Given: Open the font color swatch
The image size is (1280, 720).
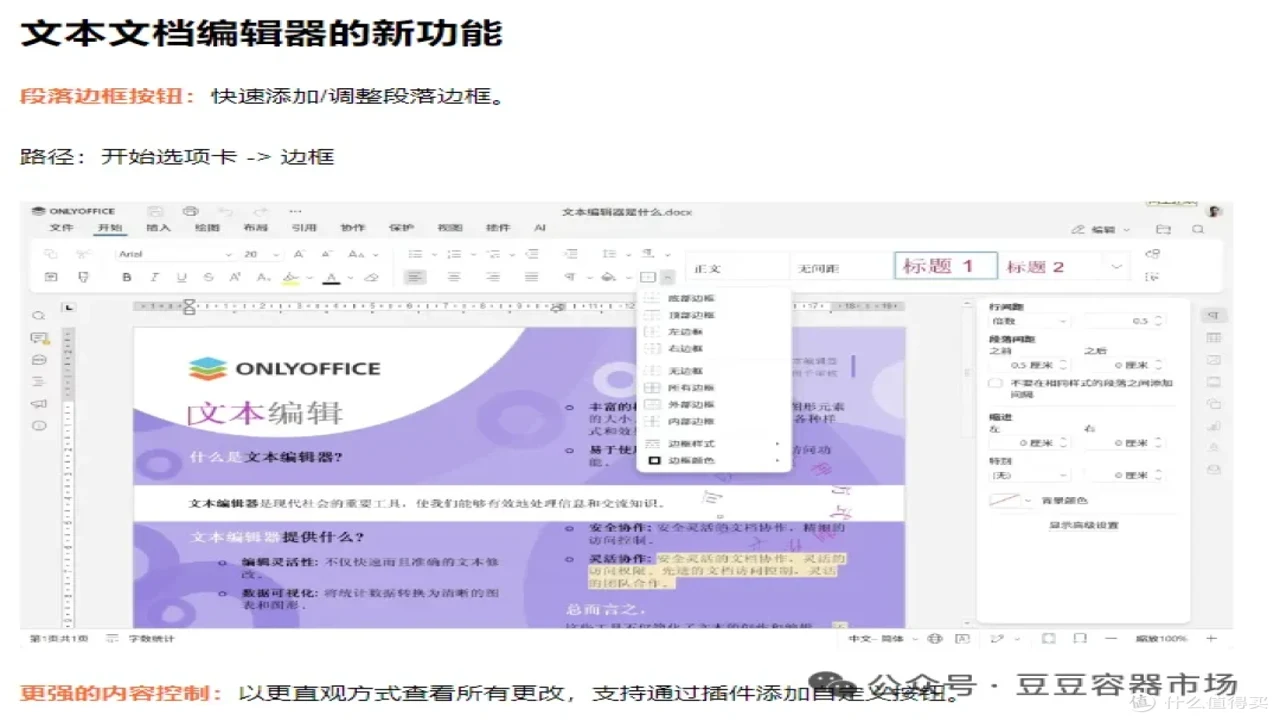Looking at the screenshot, I should pyautogui.click(x=331, y=277).
